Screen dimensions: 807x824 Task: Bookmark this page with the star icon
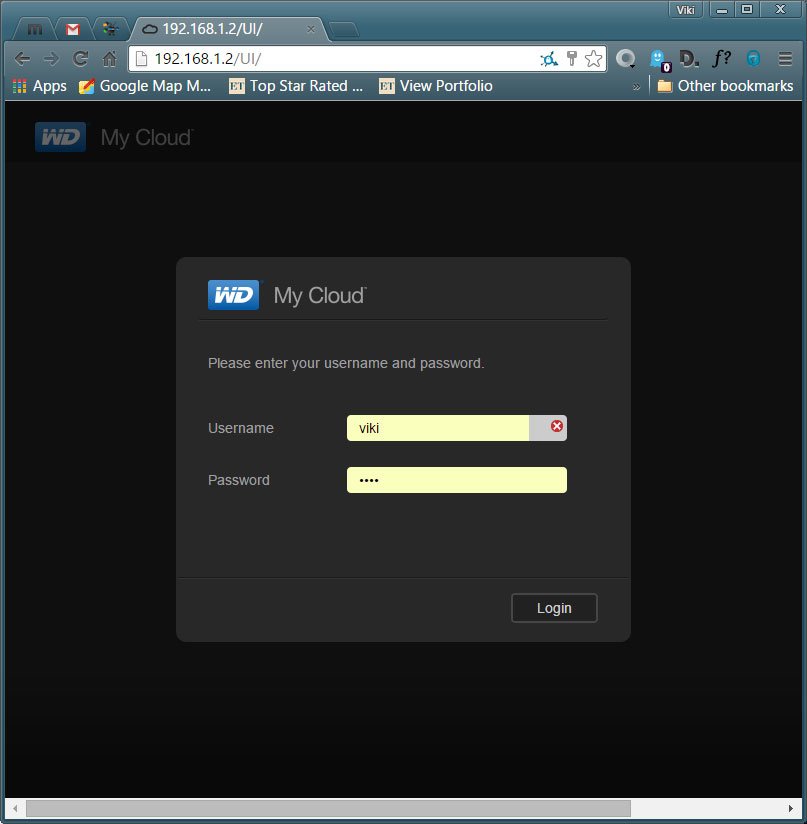point(594,58)
